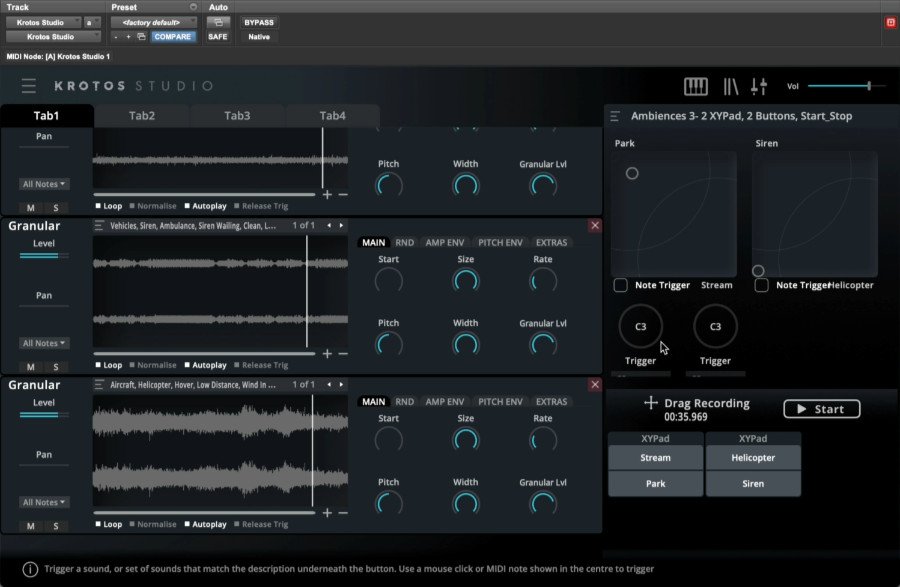Open PITCH ENV tab in Siren layer
The image size is (900, 587).
pos(501,243)
